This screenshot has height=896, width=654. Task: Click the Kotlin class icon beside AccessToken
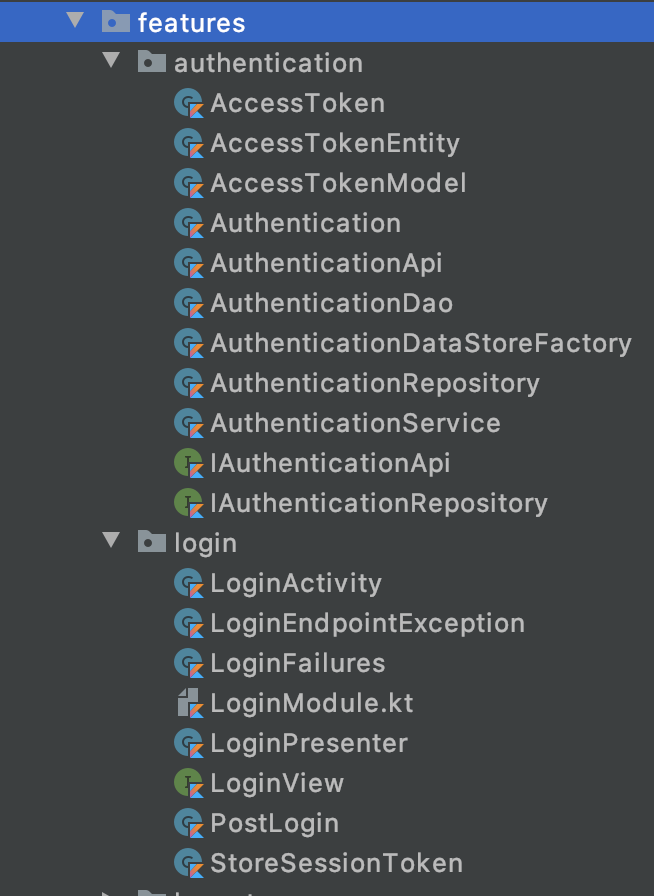pos(190,103)
